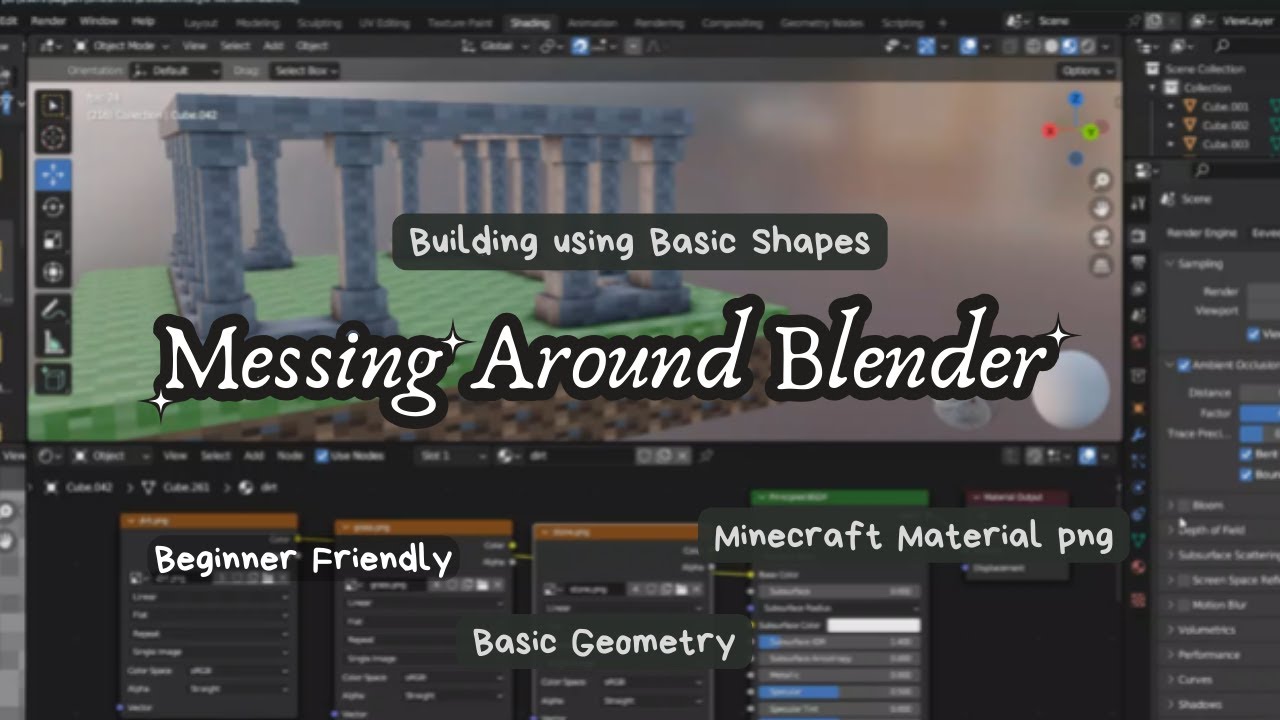Open Add menu in 3D viewport header

(273, 46)
